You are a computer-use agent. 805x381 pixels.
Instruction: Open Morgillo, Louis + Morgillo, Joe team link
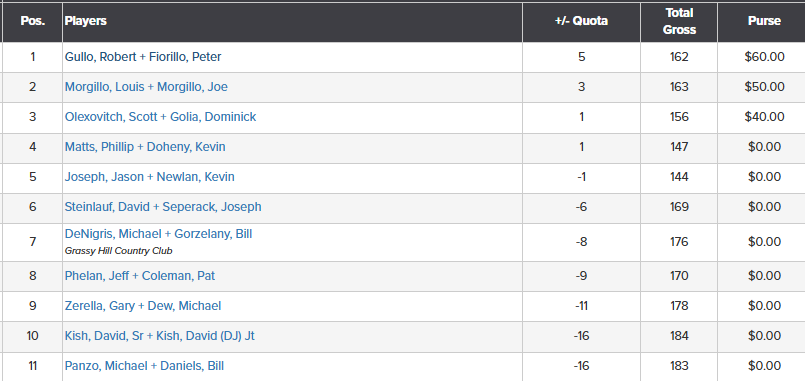click(146, 87)
